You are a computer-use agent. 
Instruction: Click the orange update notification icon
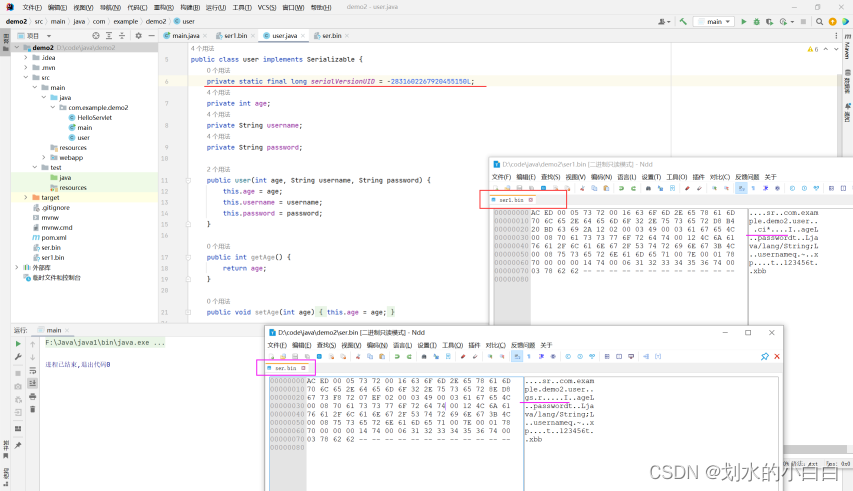[x=832, y=22]
